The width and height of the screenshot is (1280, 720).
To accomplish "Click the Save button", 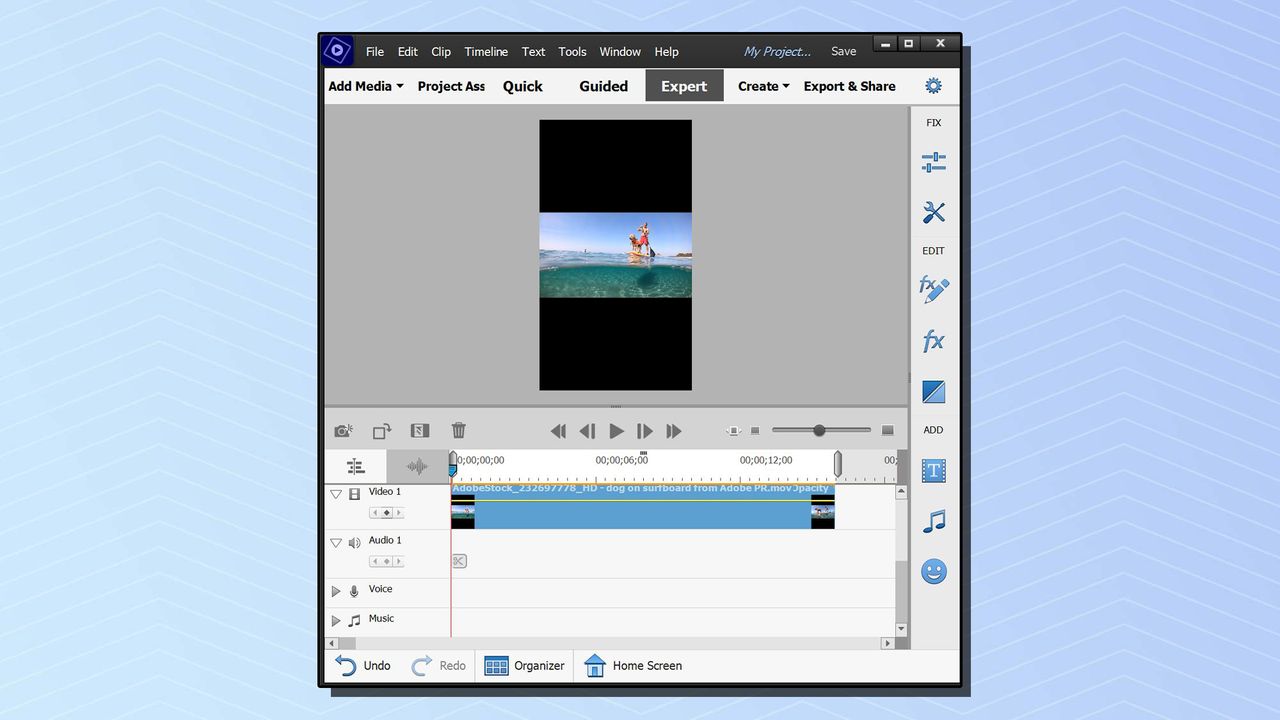I will (844, 52).
